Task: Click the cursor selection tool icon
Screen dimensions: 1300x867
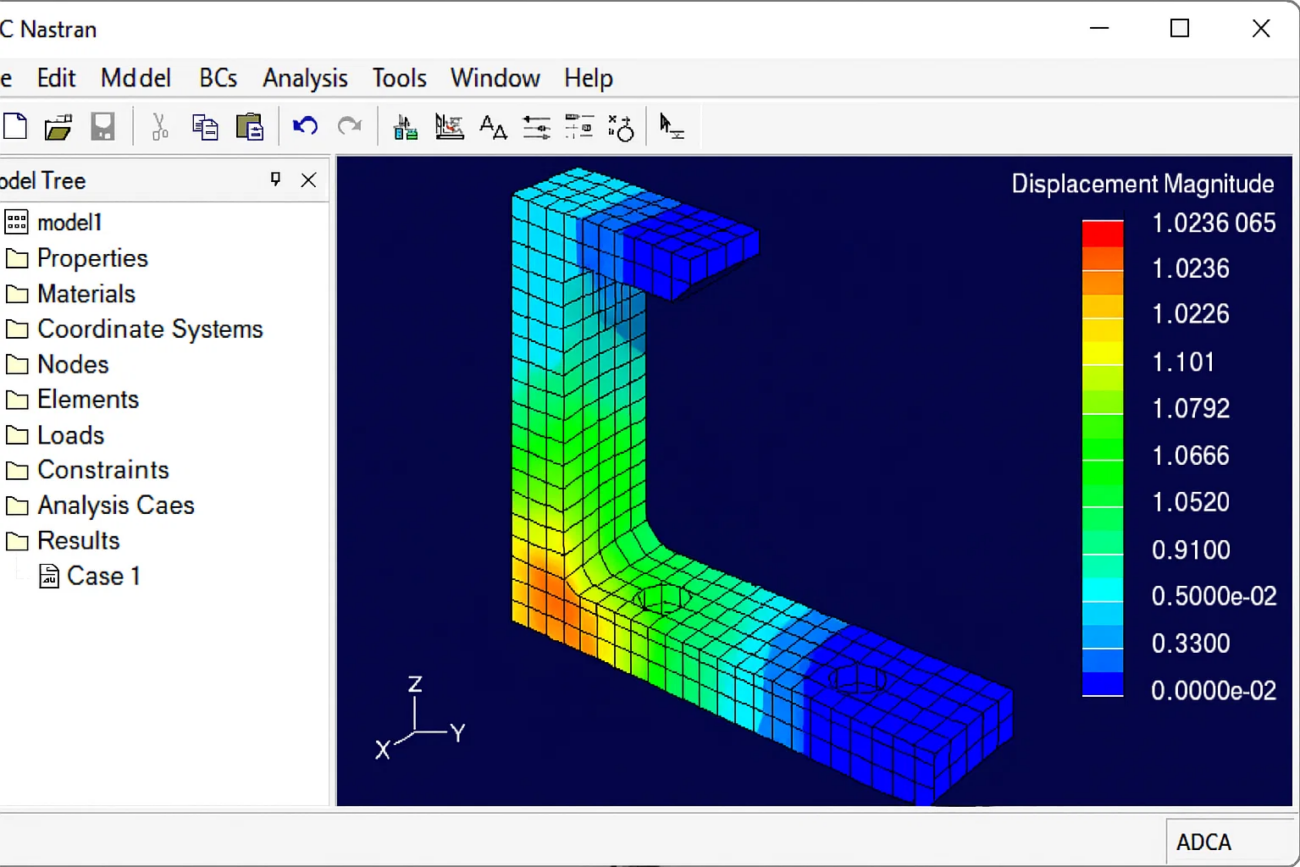Action: 671,127
